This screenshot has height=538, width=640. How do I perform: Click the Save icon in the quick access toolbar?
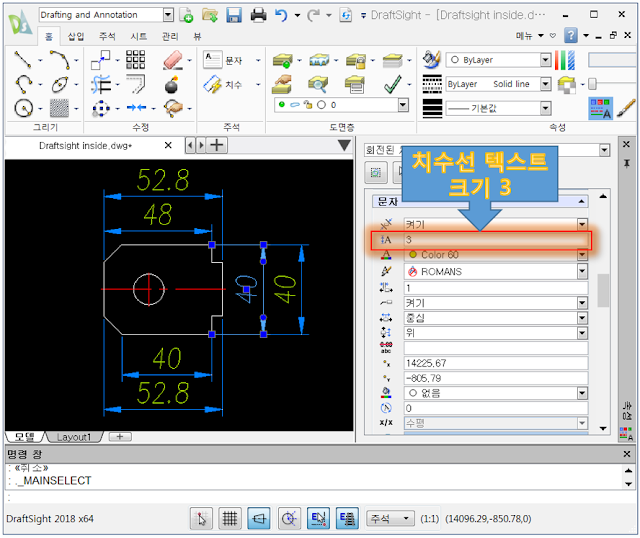(234, 15)
